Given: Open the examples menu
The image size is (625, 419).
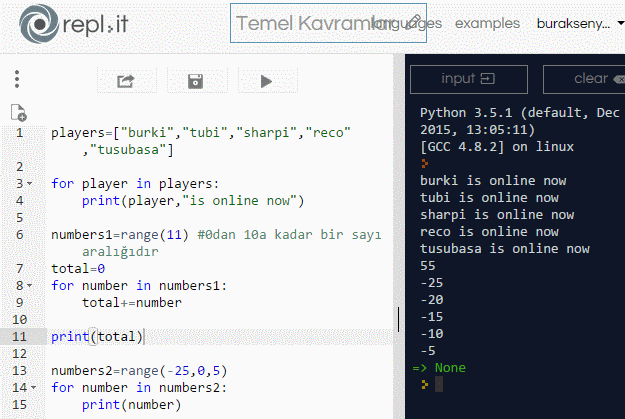Looking at the screenshot, I should coord(487,23).
